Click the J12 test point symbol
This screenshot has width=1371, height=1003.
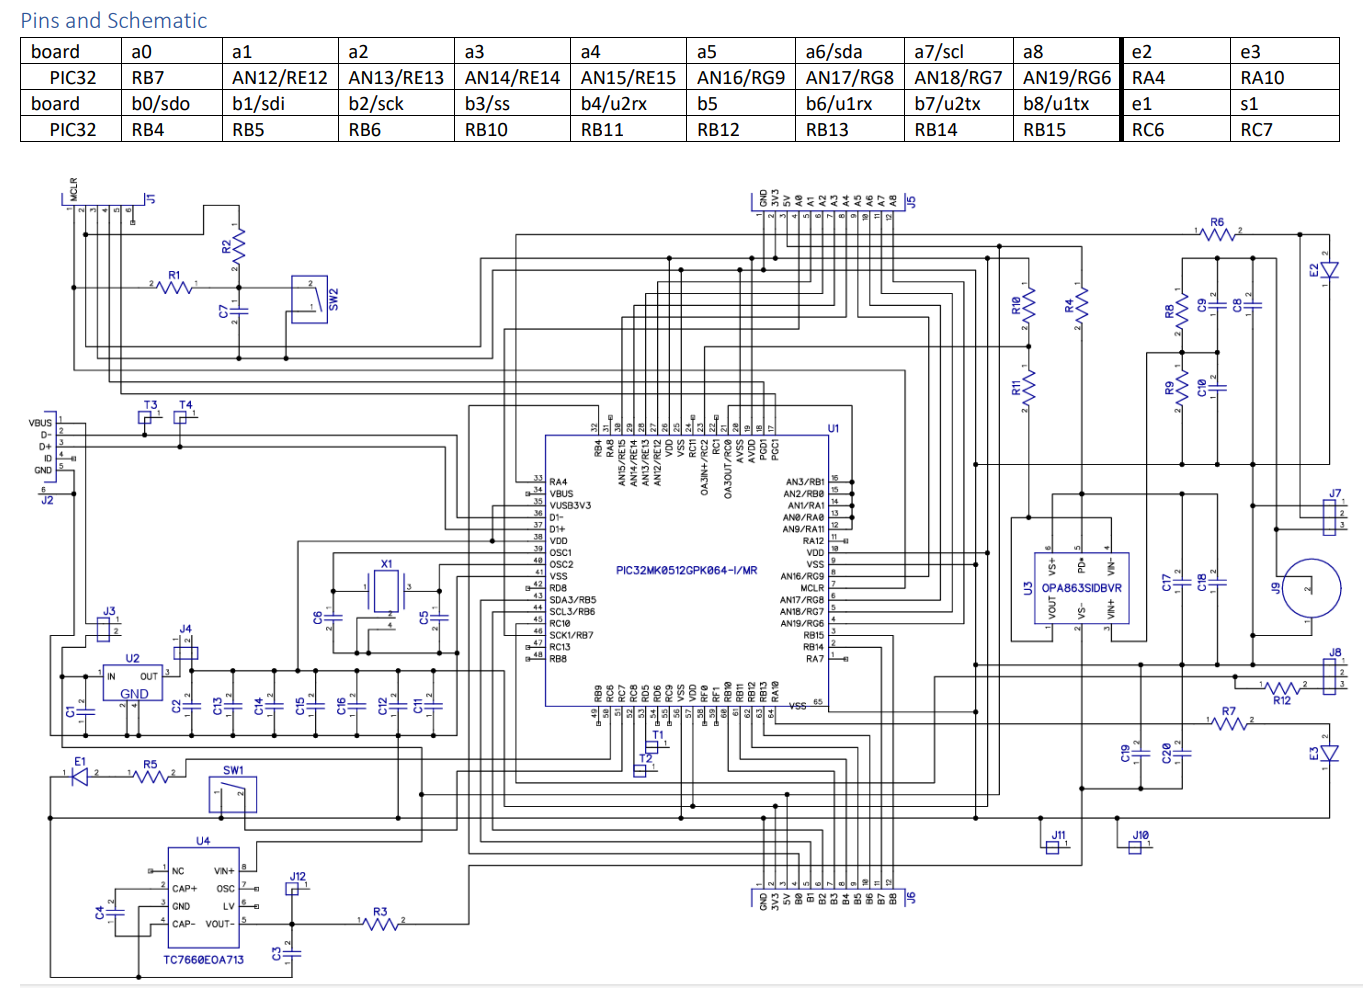[292, 888]
